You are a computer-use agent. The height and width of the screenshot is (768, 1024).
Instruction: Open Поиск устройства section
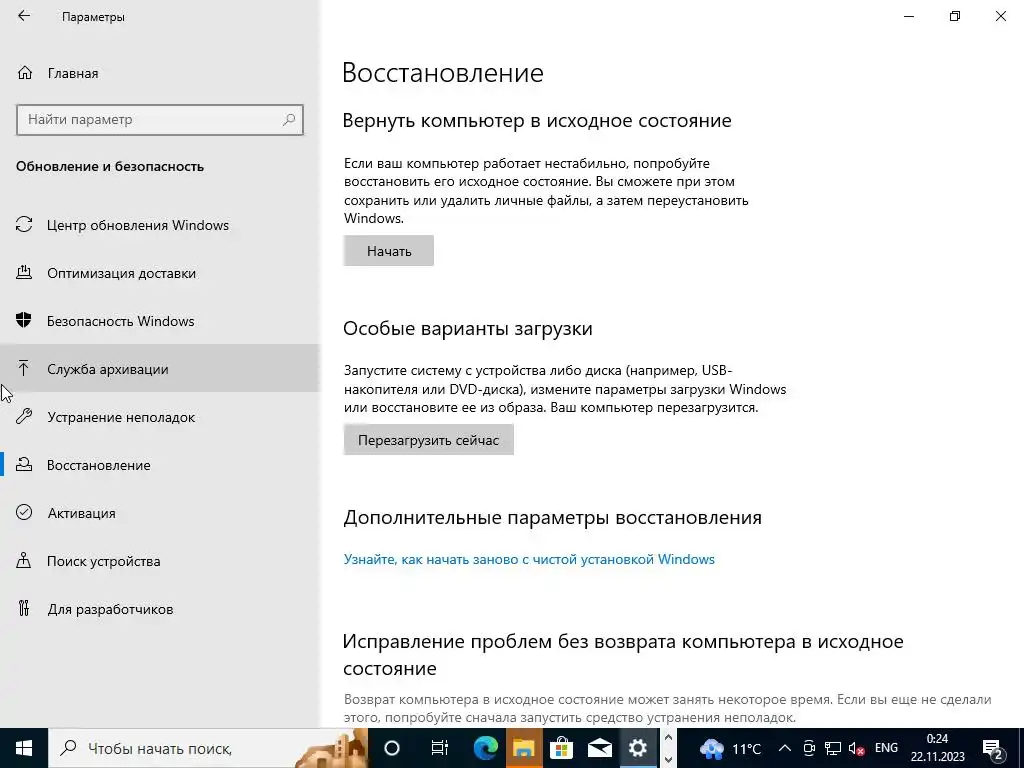pos(160,561)
